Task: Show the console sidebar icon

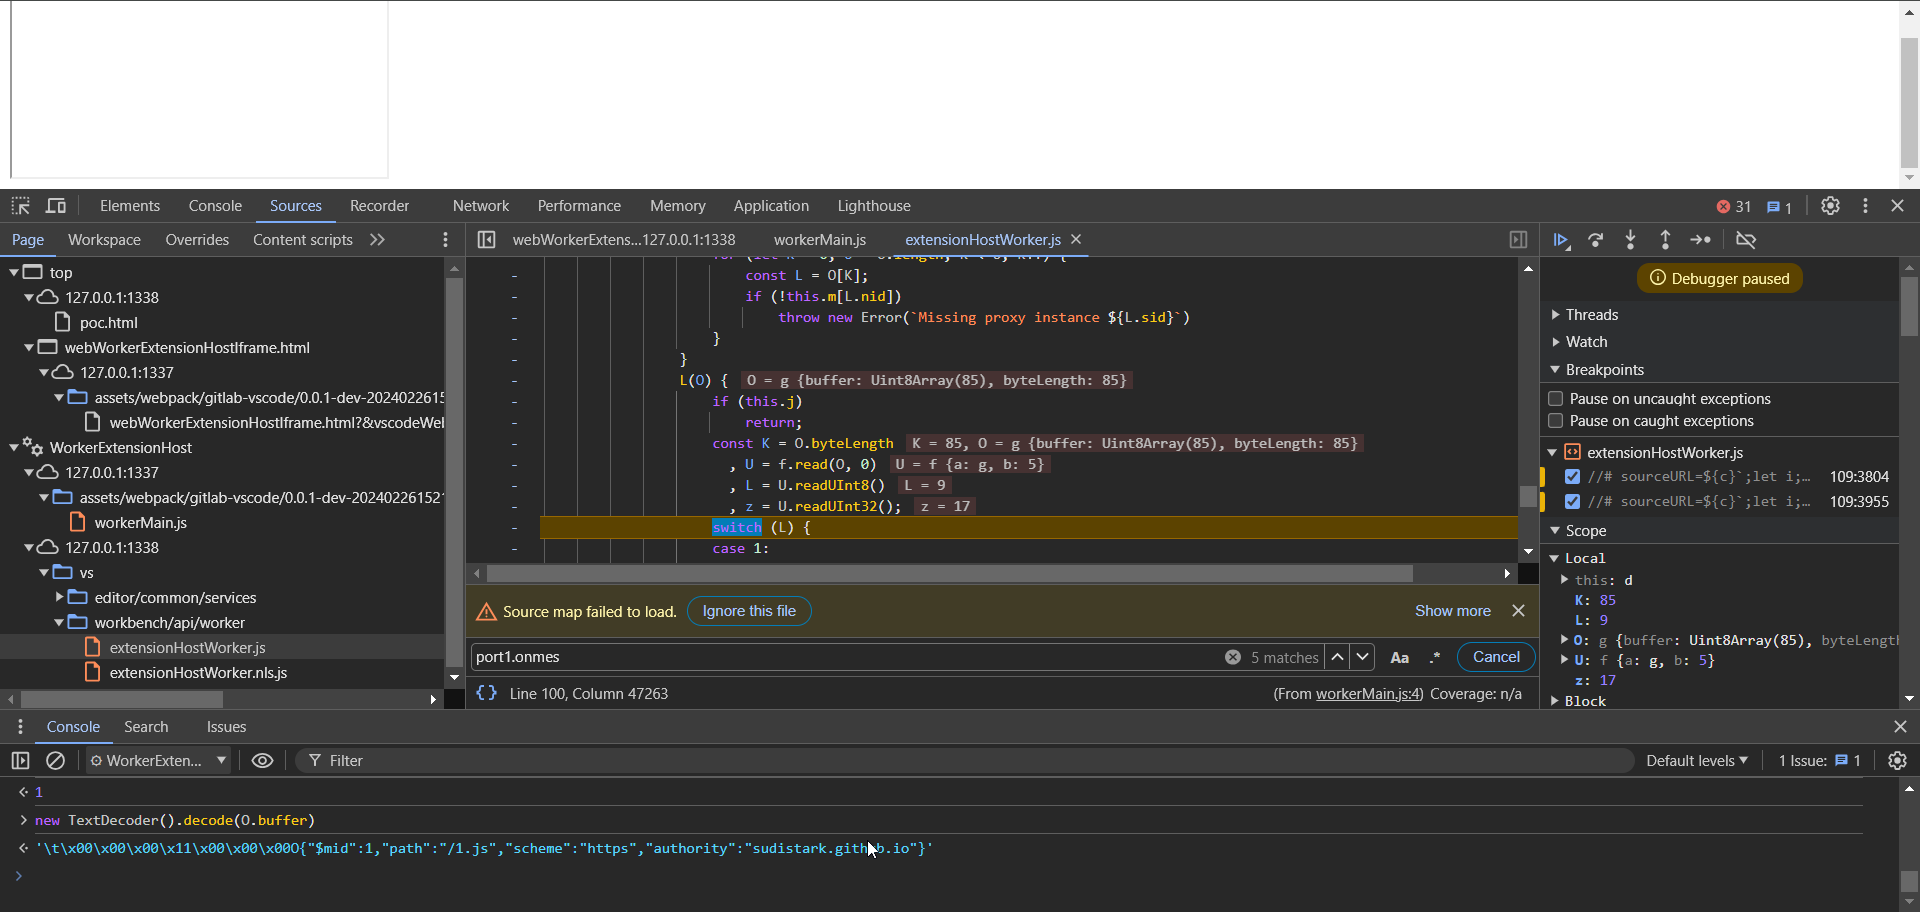Action: coord(20,761)
